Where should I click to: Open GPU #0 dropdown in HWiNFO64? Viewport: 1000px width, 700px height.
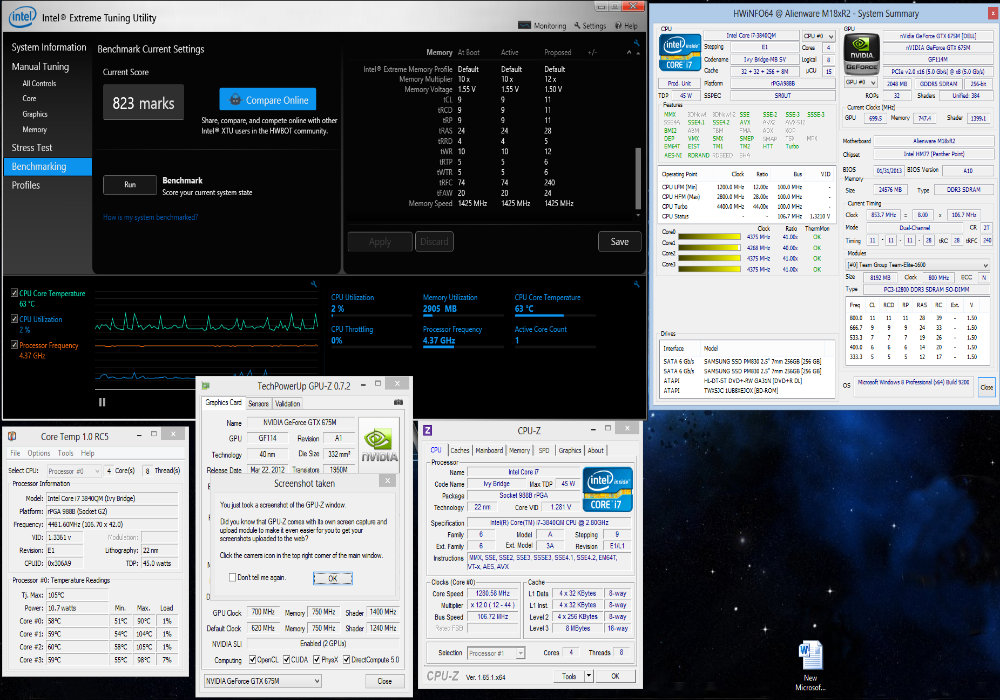(x=861, y=82)
